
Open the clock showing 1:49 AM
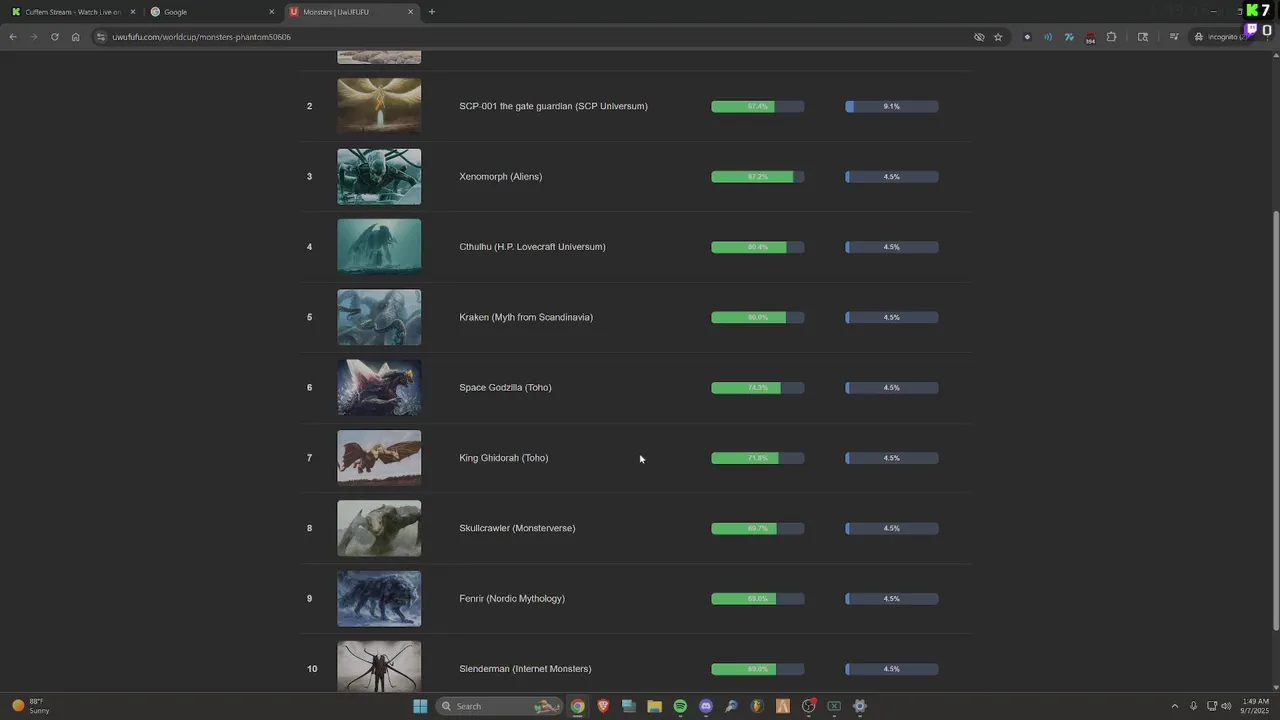1255,706
